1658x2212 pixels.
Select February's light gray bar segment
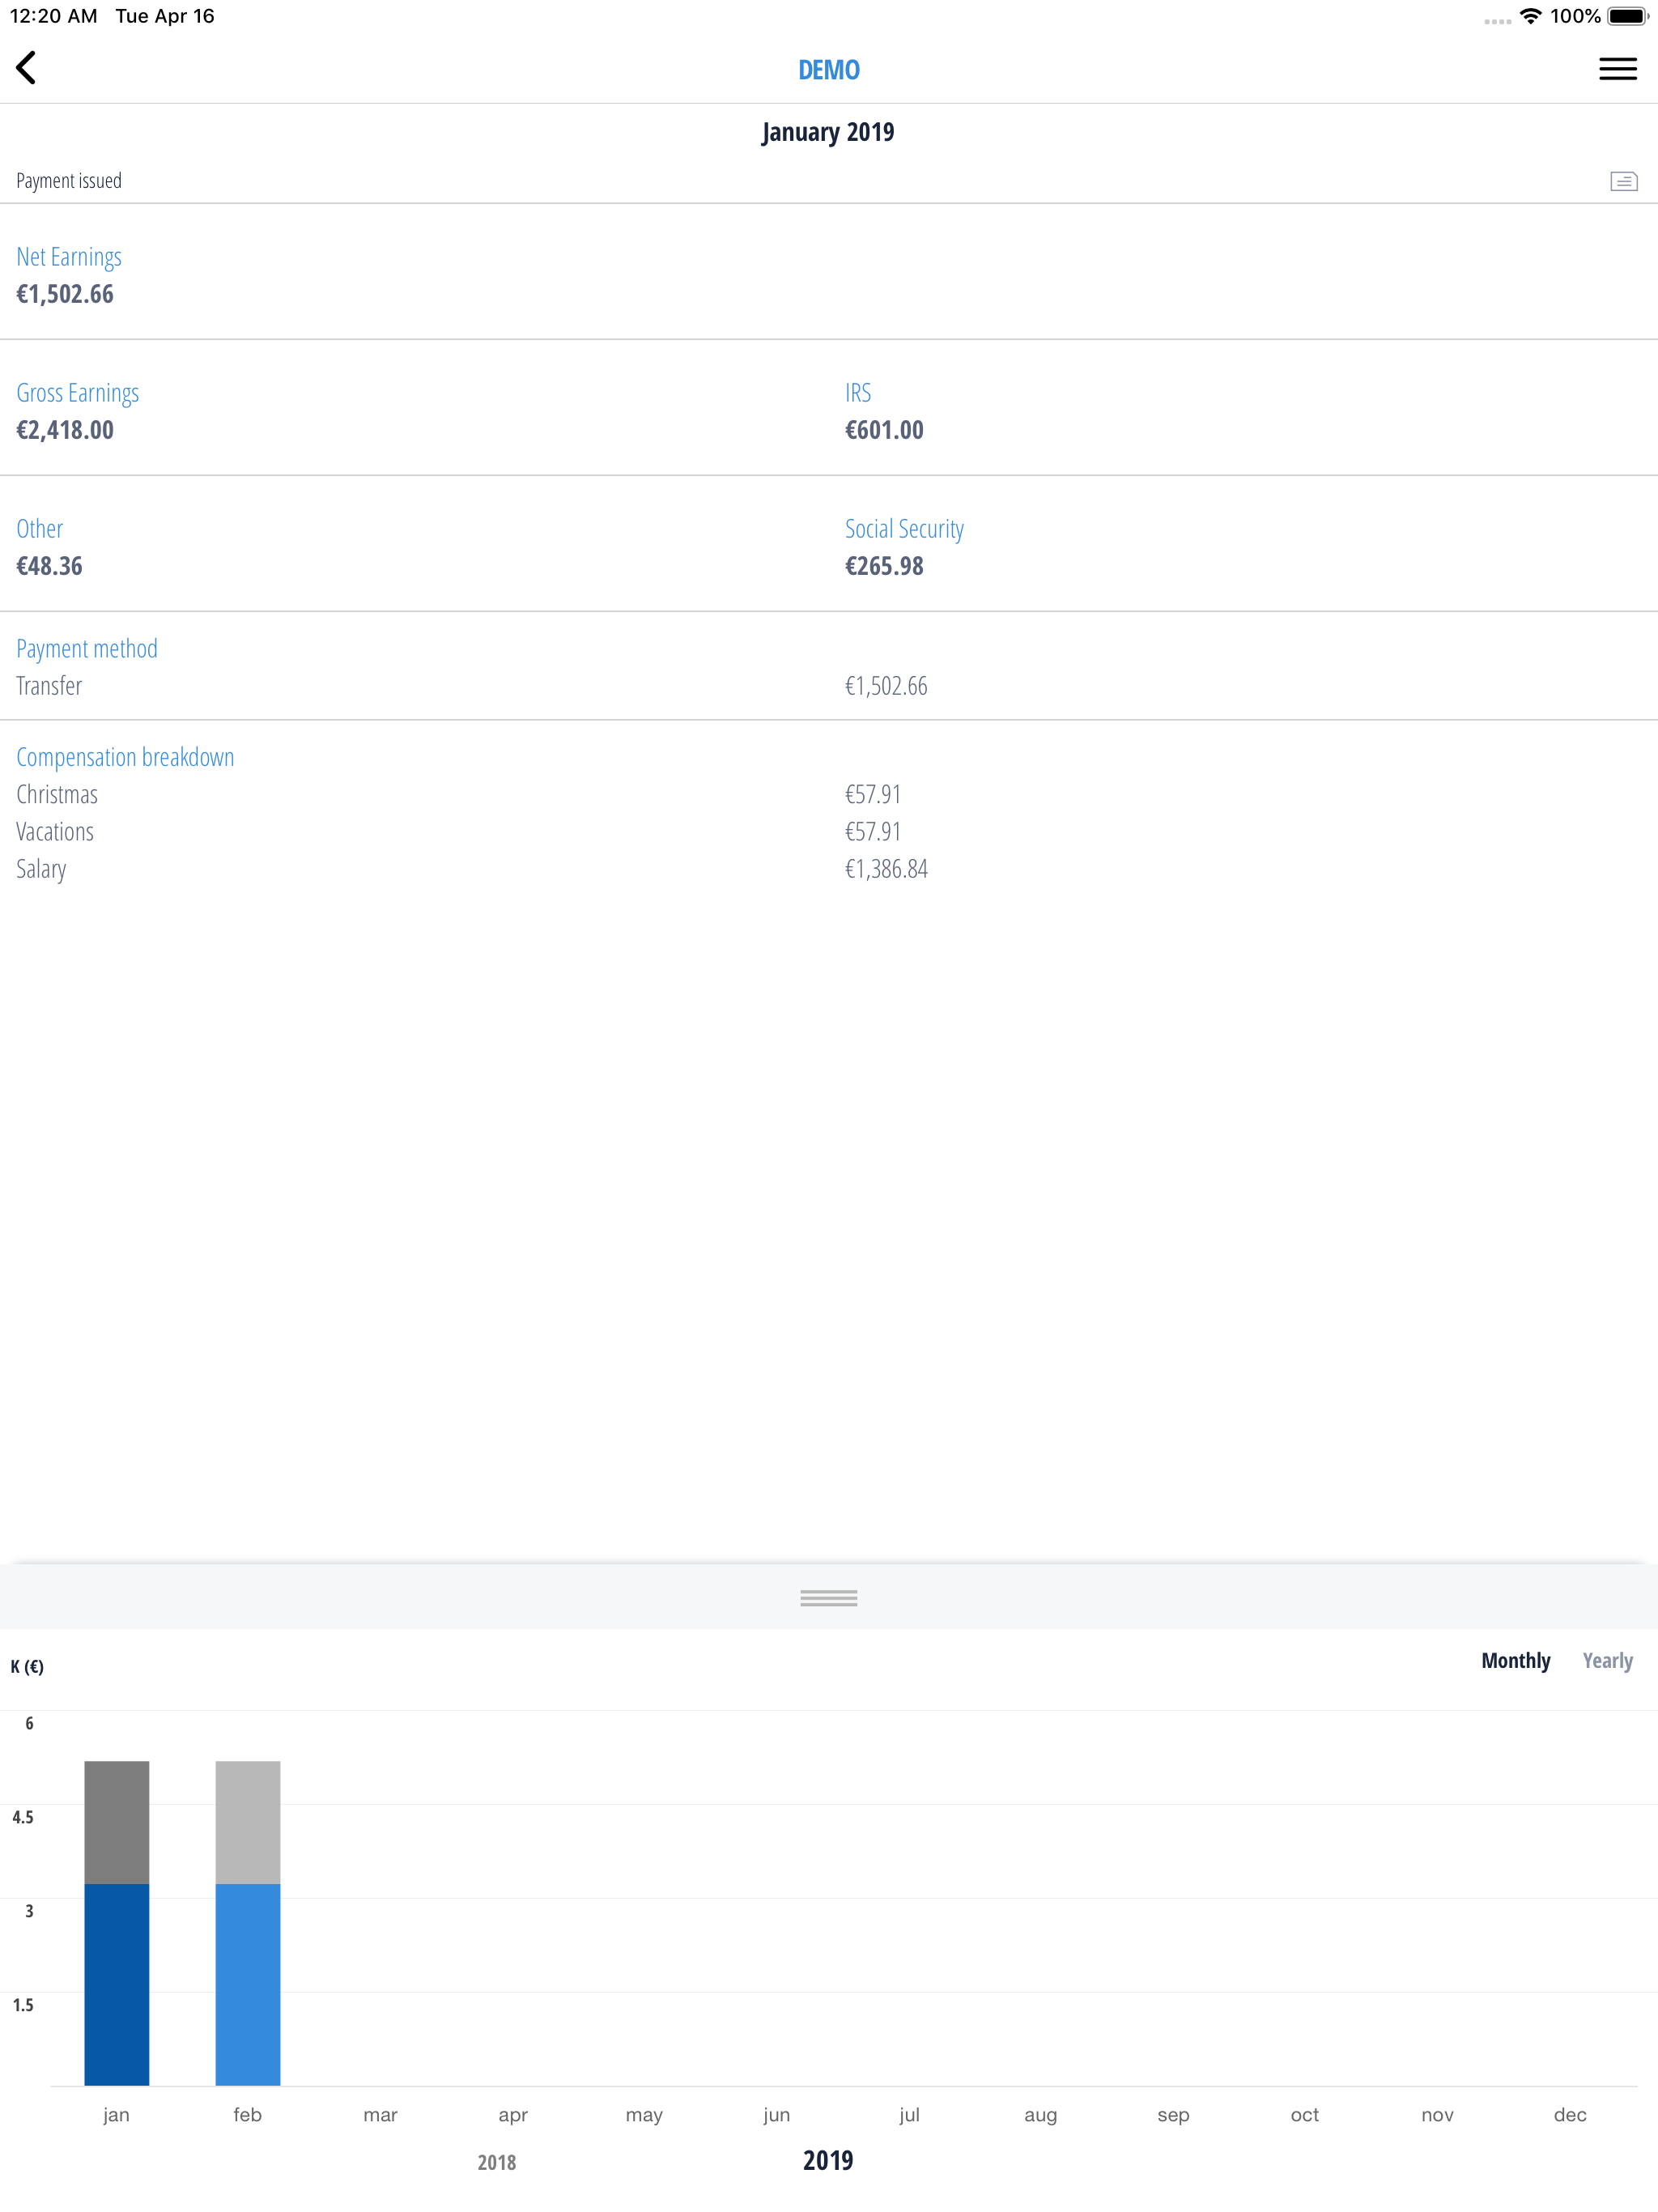click(x=248, y=1822)
